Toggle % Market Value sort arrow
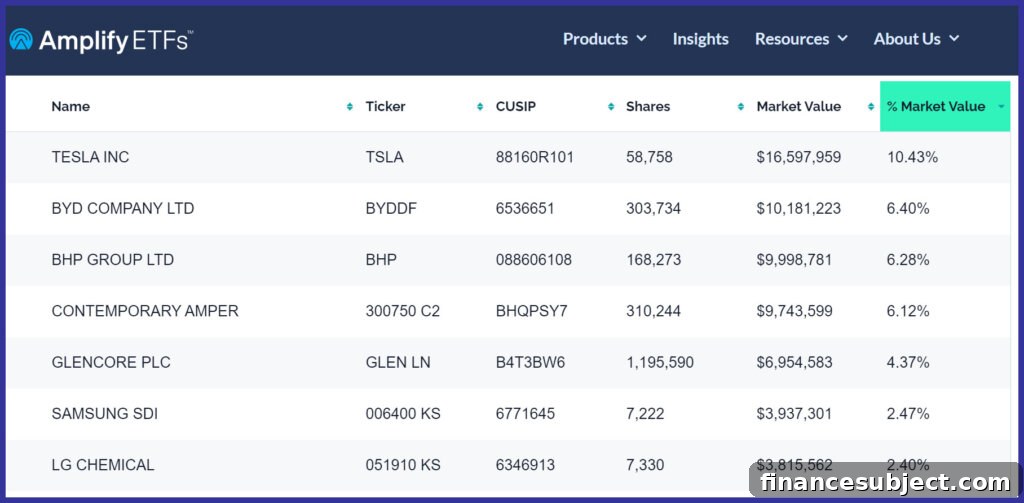The width and height of the screenshot is (1024, 503). click(x=1001, y=106)
